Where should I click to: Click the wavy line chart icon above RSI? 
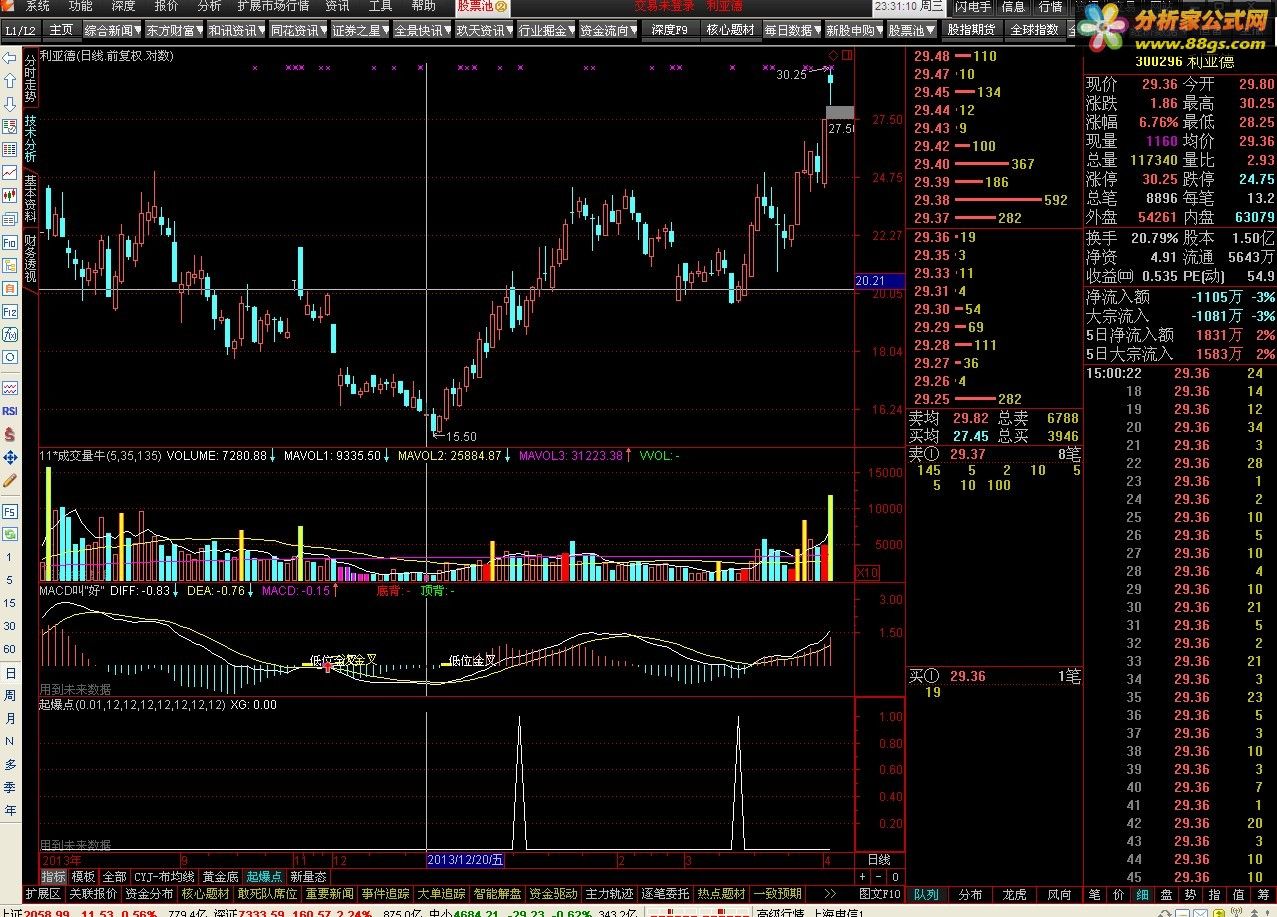tap(10, 388)
